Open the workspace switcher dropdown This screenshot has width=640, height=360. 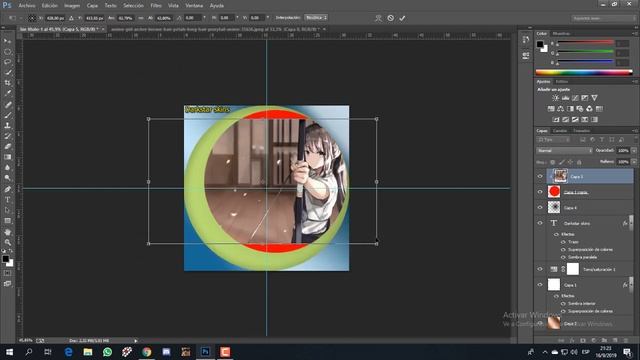tap(603, 18)
